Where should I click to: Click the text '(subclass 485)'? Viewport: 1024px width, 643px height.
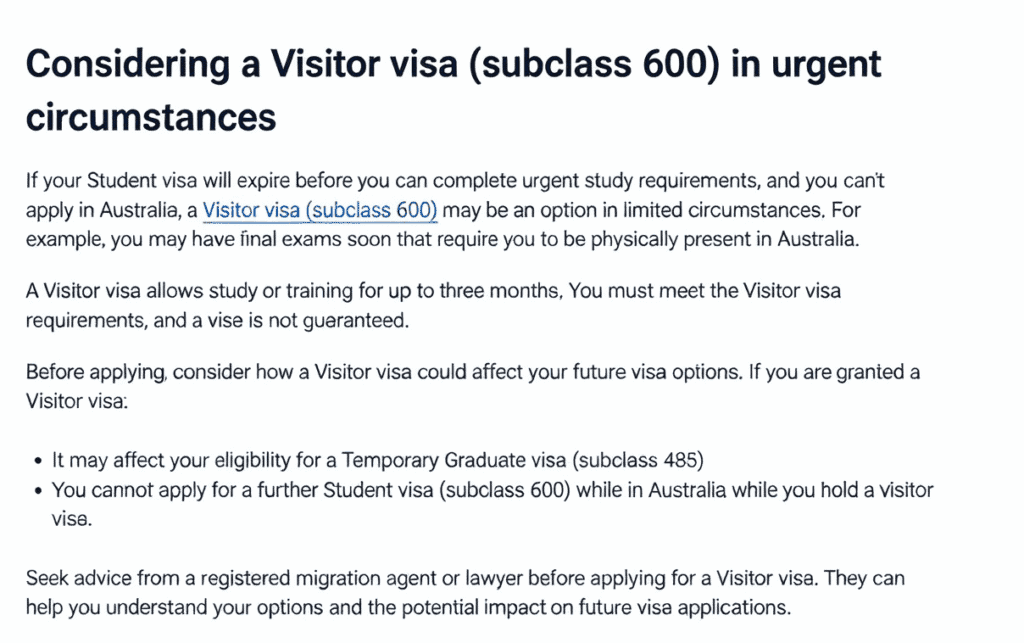(637, 460)
